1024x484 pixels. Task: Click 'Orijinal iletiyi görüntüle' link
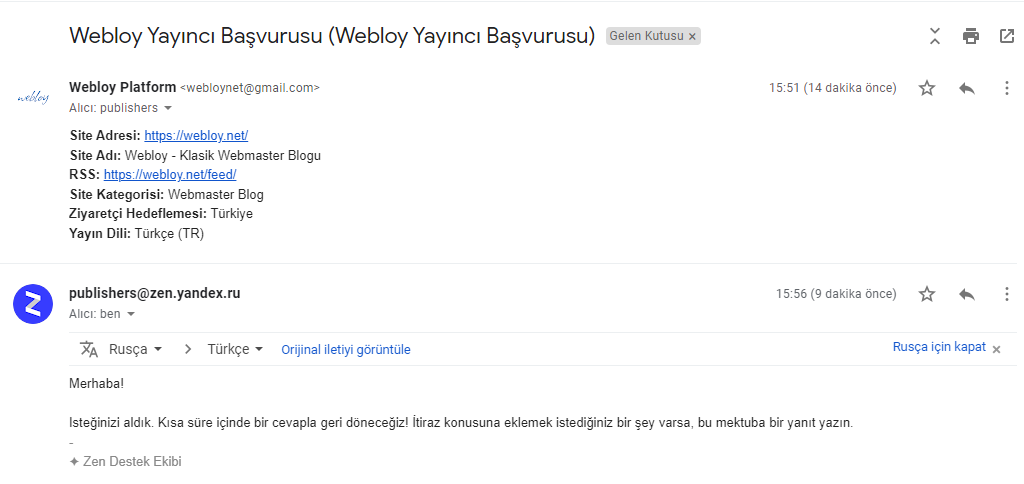tap(345, 349)
